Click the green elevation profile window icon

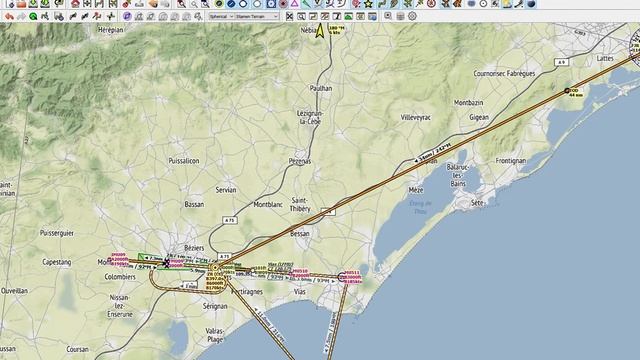coord(349,16)
